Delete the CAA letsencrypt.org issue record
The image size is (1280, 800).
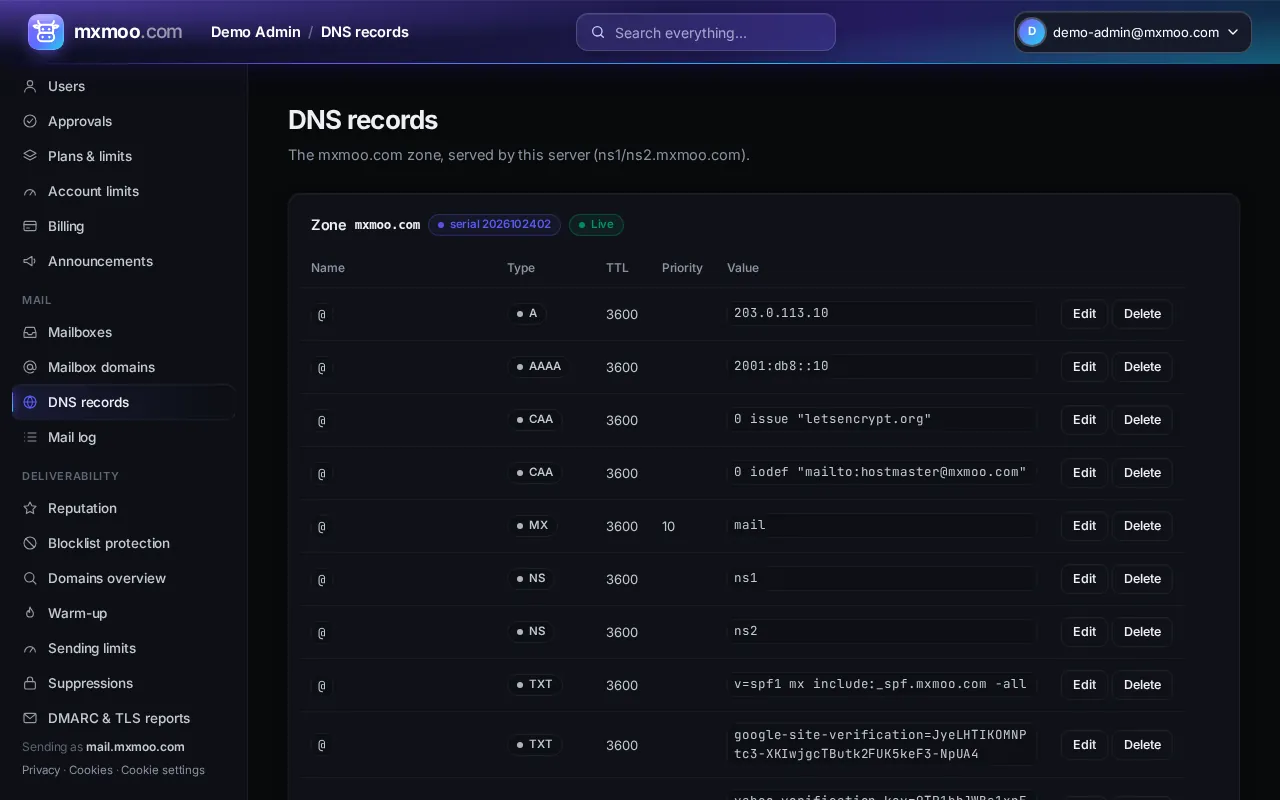click(1142, 420)
